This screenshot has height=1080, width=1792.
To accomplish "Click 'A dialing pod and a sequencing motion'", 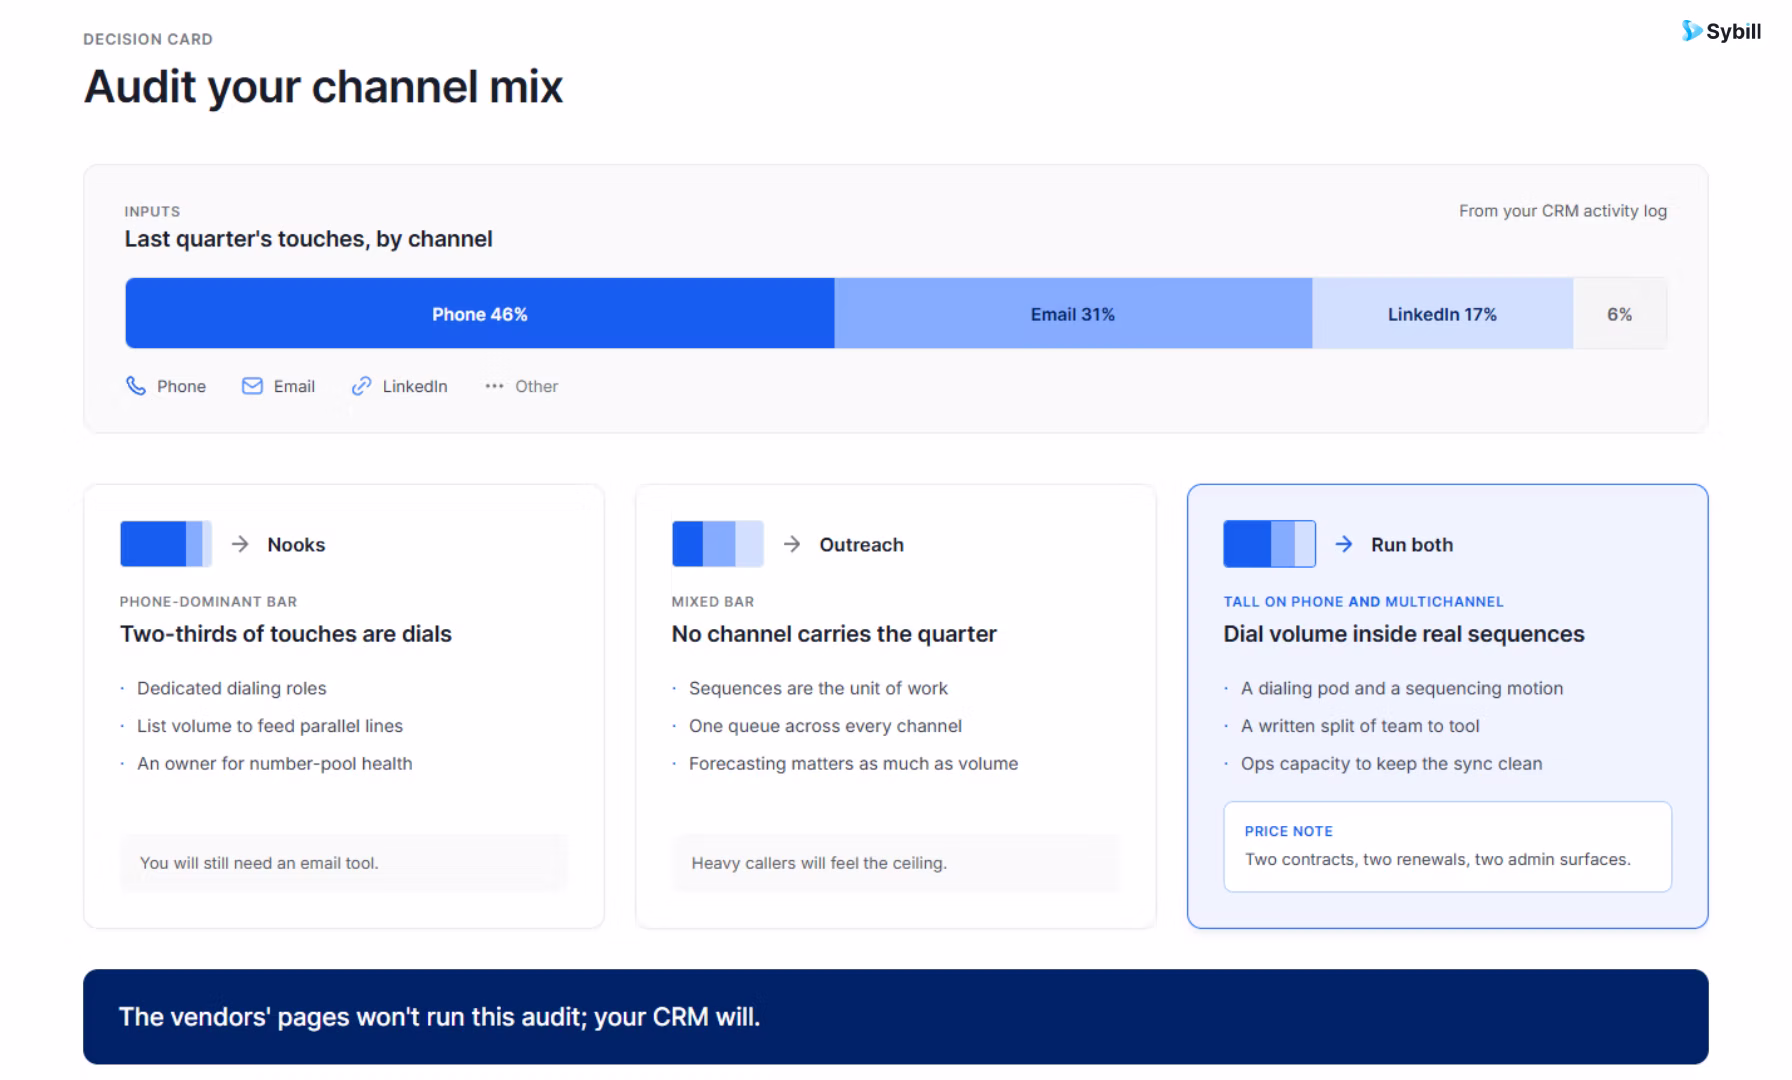I will click(x=1402, y=688).
